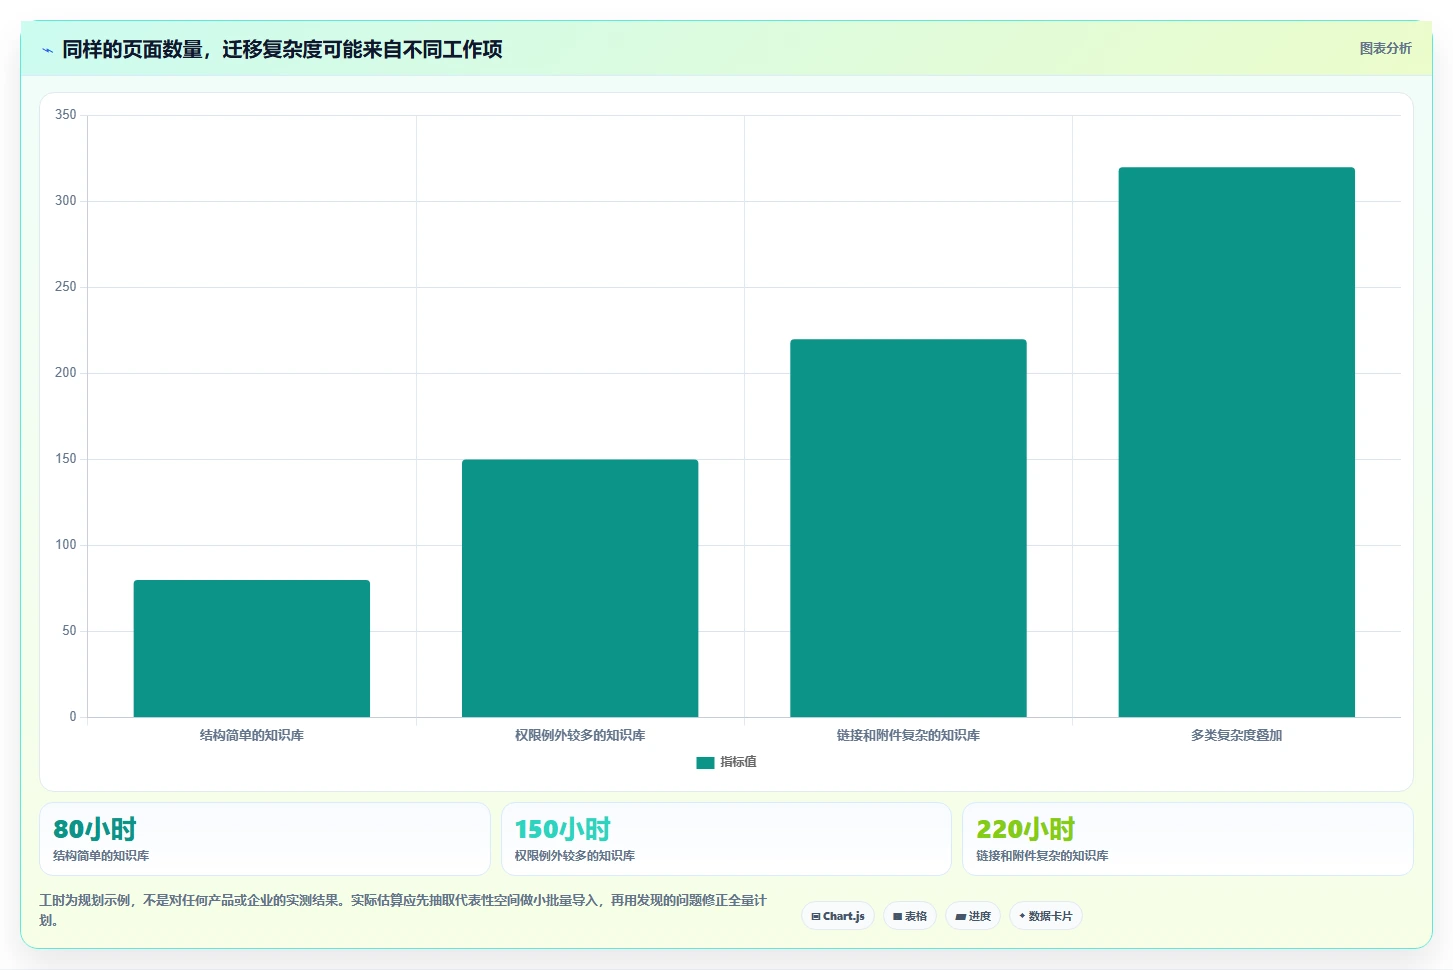Screen dimensions: 1453x970
Task: Click 链接和附件复杂的知识库 caption in the 220小时 card
Action: coord(1042,856)
